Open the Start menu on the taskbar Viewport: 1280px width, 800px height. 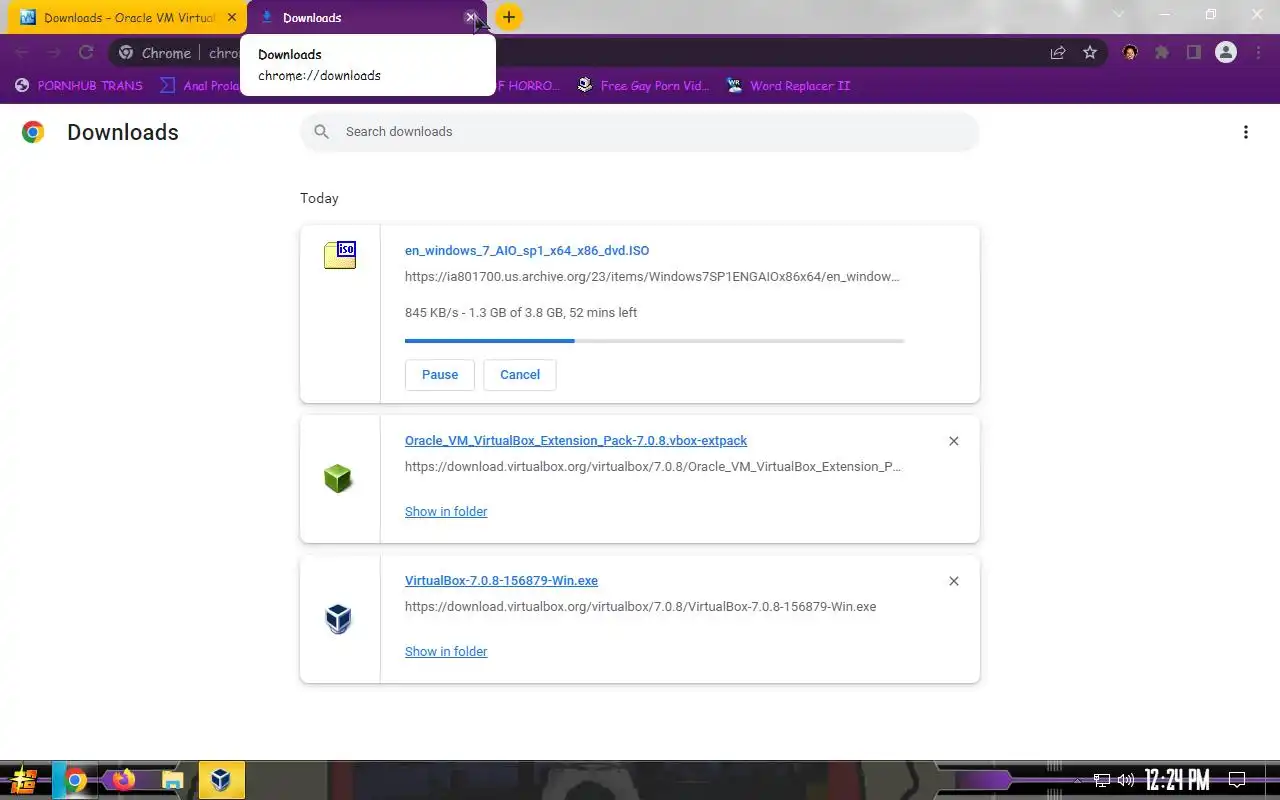tap(24, 780)
